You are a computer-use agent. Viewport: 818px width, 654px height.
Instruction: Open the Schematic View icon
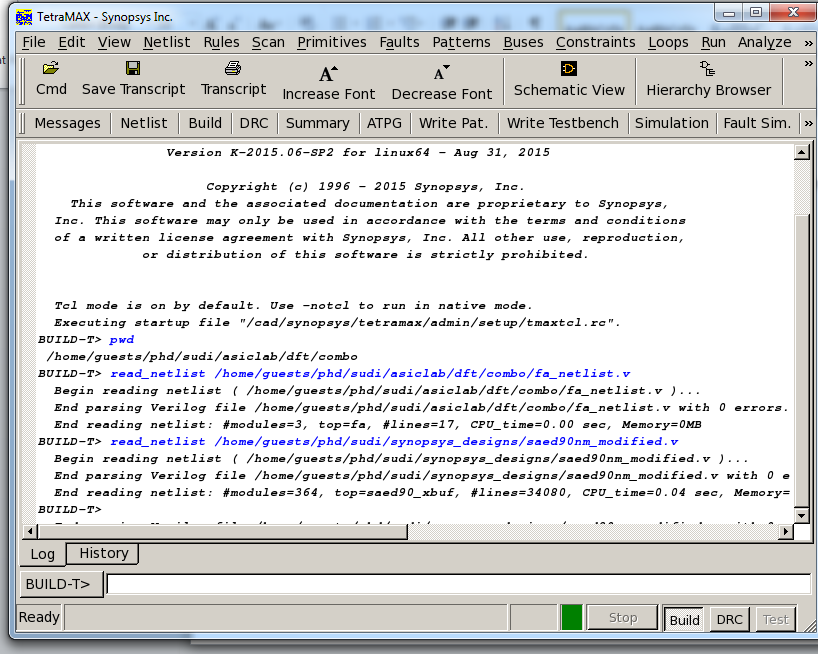coord(569,69)
